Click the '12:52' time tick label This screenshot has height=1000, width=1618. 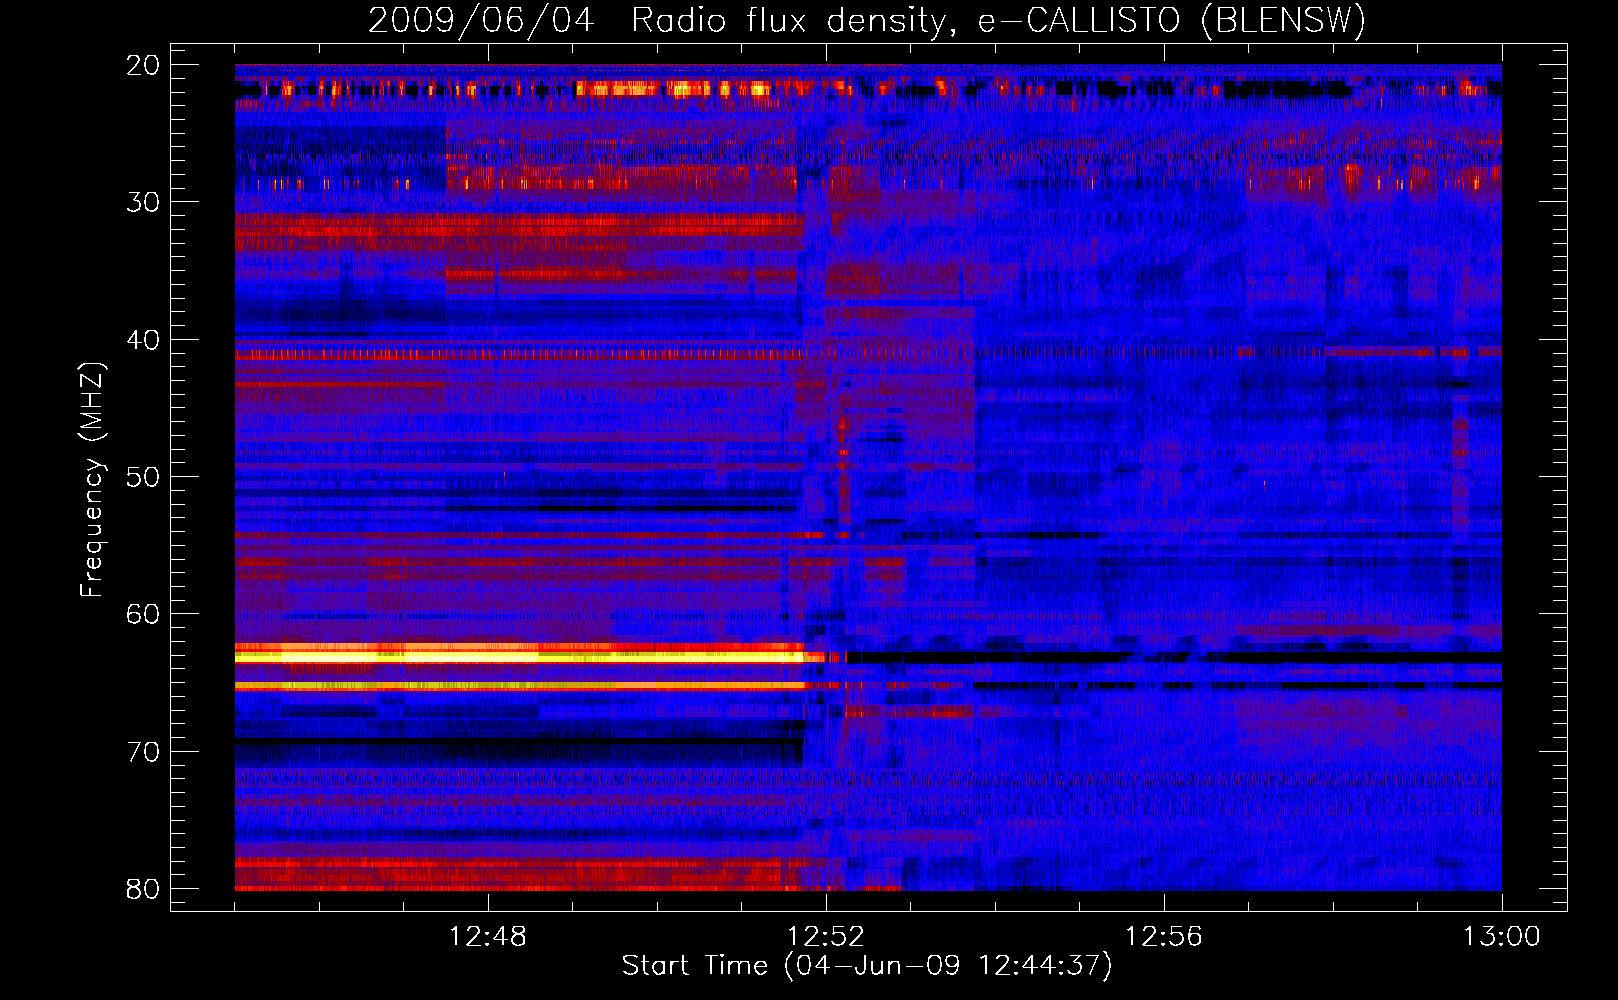826,937
